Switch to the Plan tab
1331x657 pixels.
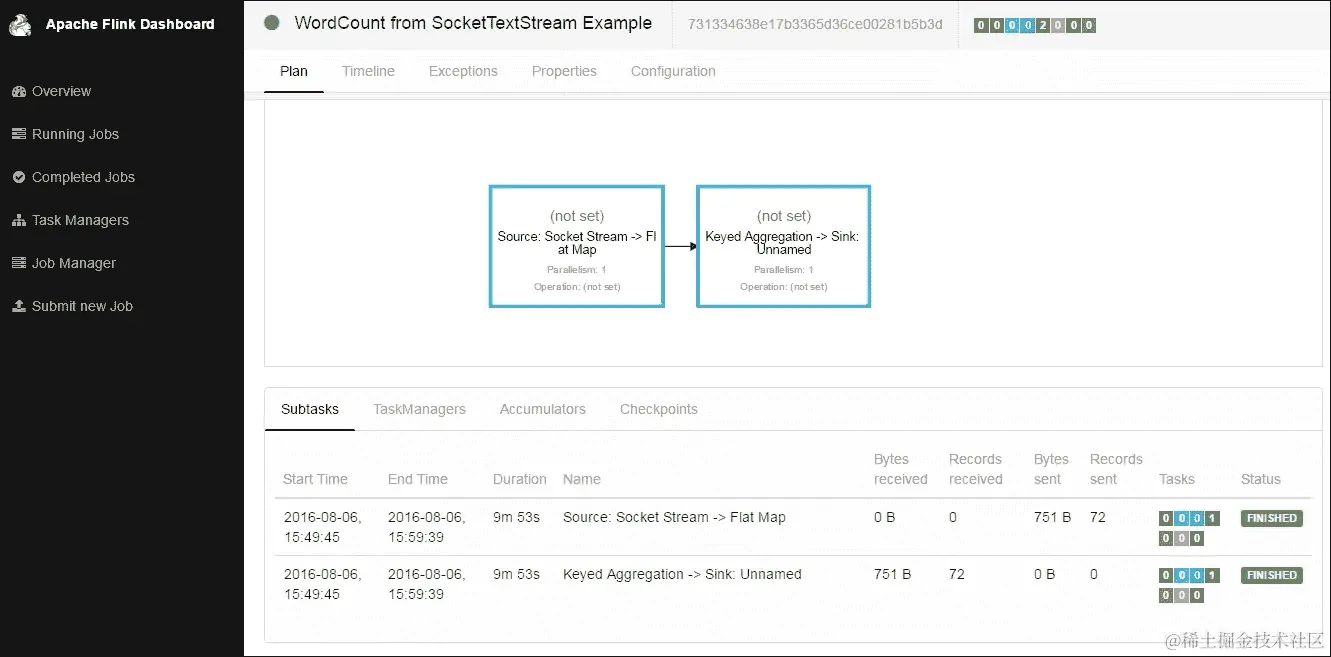click(294, 71)
